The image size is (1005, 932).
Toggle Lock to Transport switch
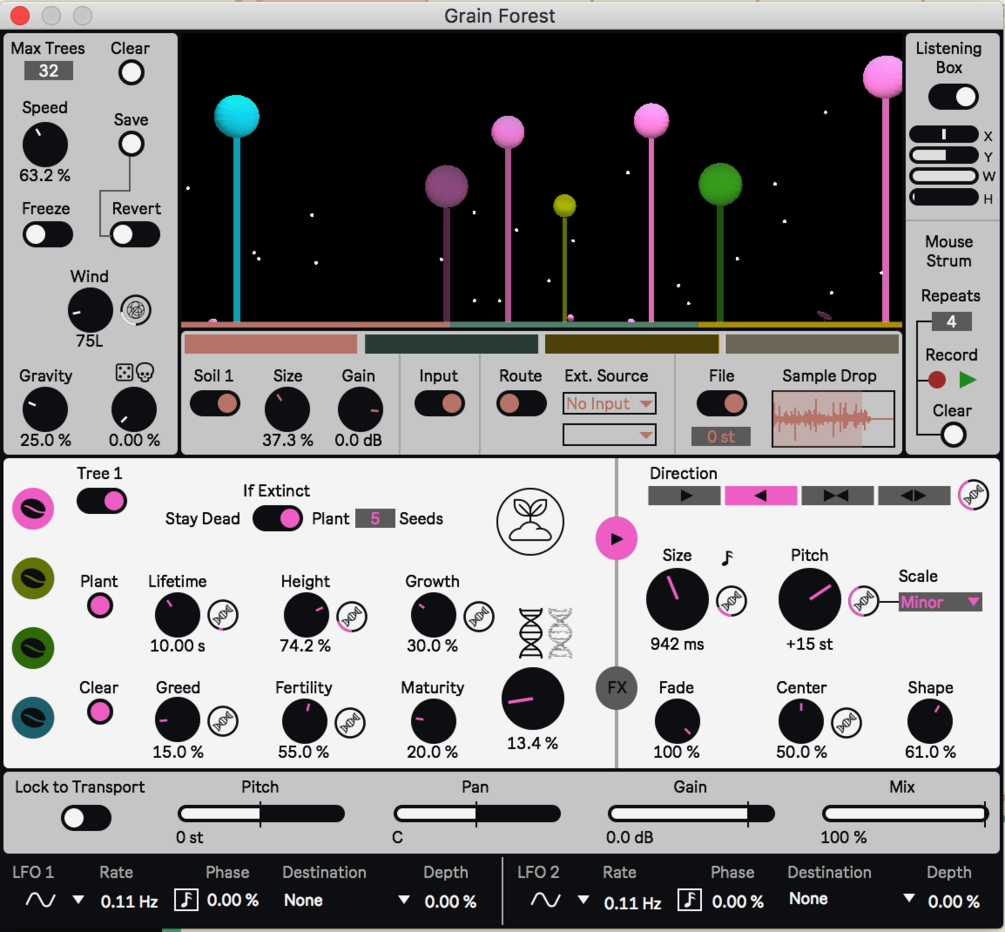coord(86,819)
